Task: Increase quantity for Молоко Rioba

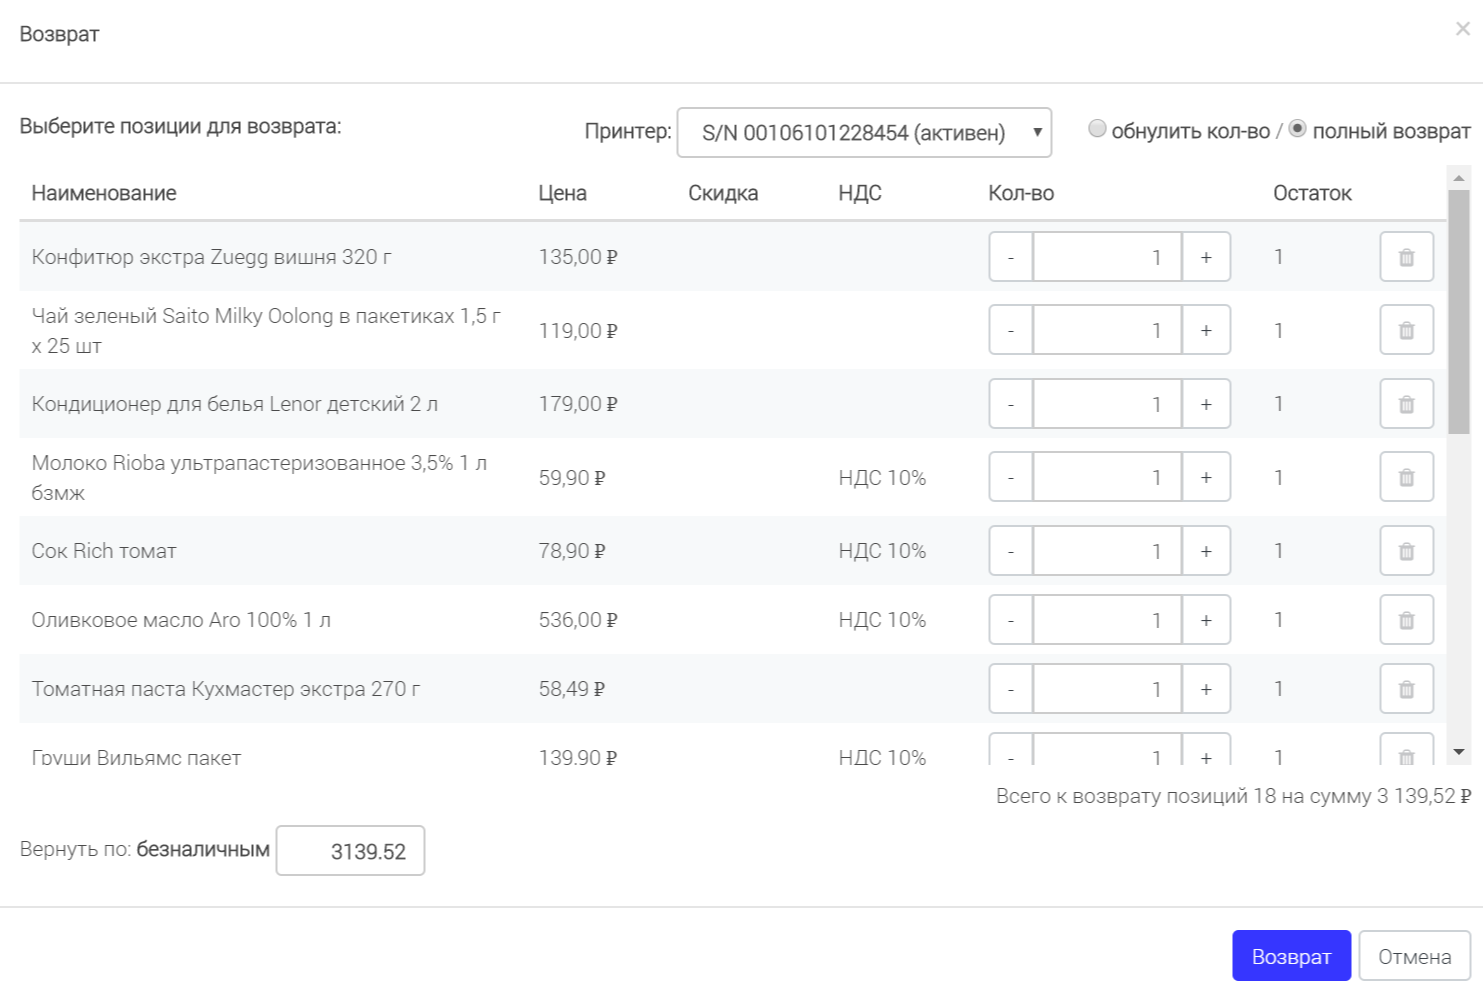Action: tap(1206, 477)
